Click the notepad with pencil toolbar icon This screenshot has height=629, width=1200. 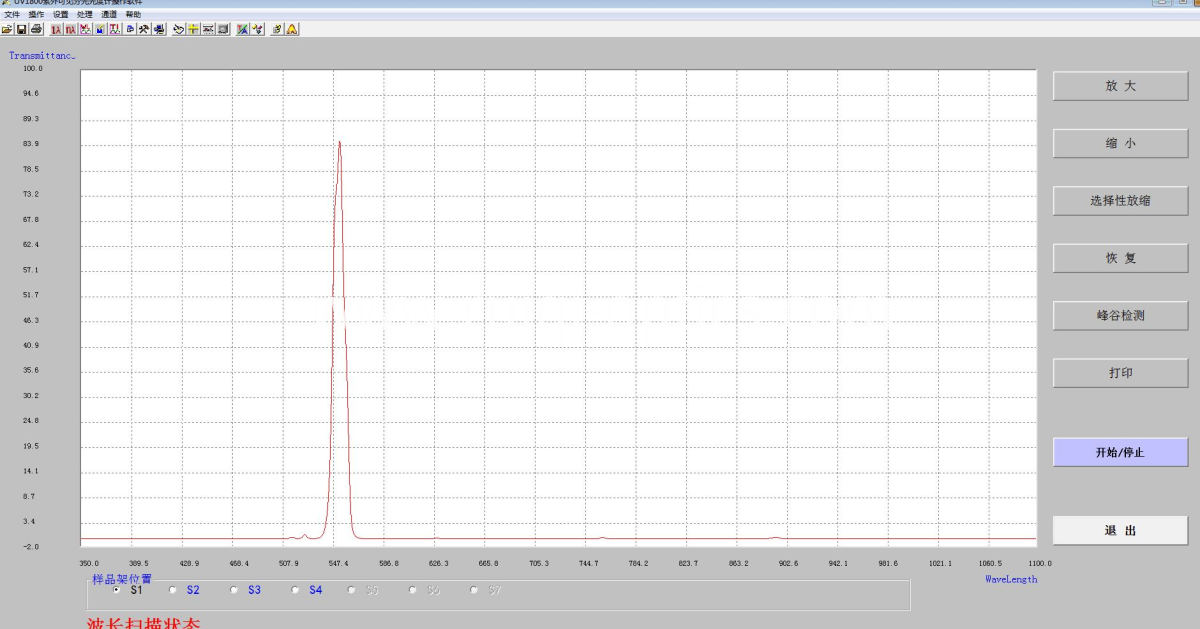(277, 30)
